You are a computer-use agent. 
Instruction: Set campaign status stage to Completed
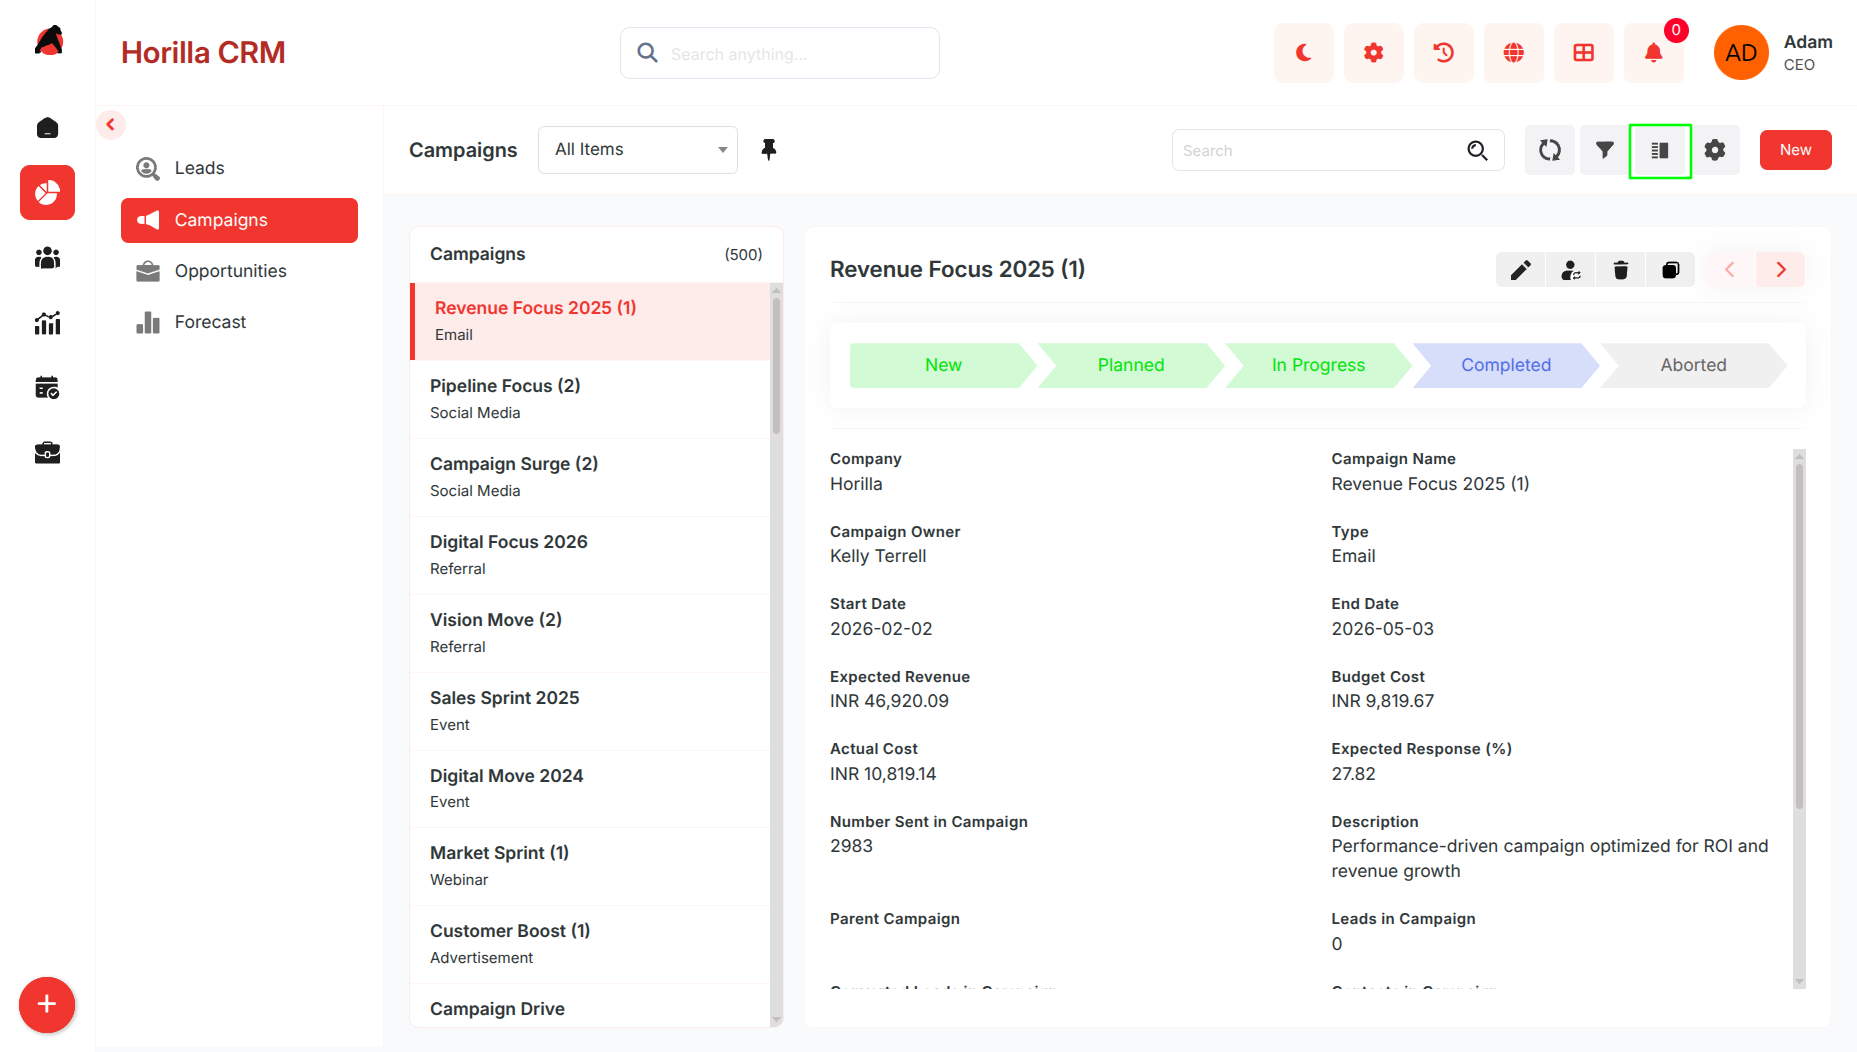(x=1505, y=365)
